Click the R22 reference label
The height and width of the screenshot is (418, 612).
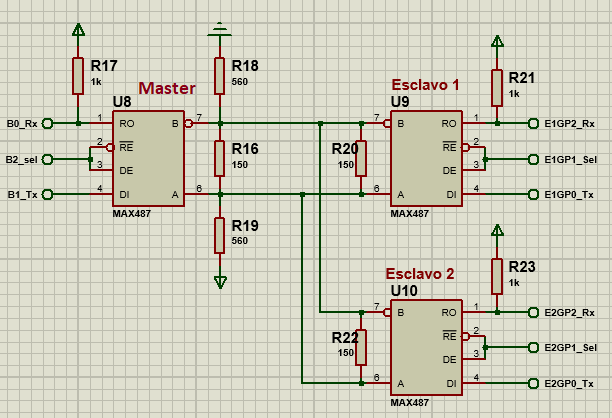[x=345, y=338]
